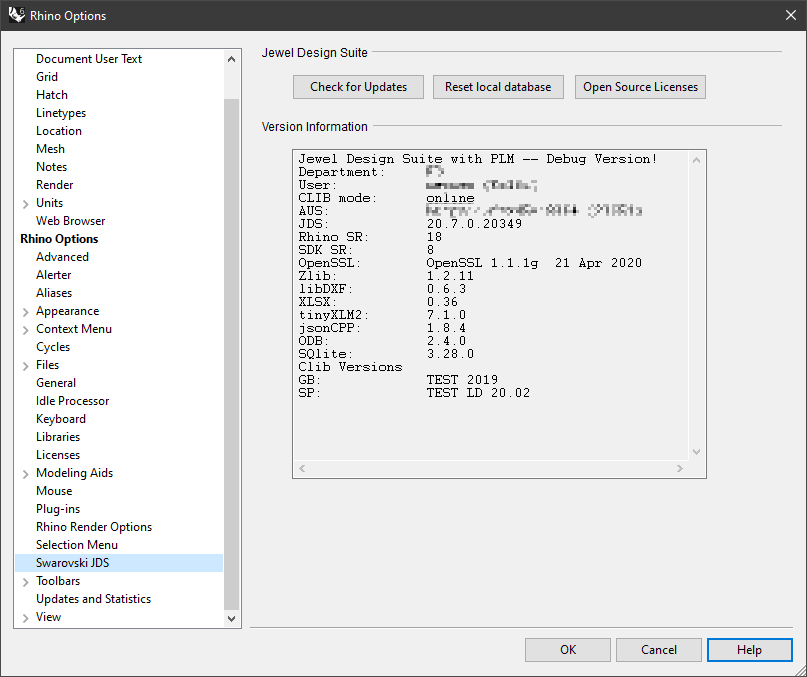The image size is (807, 677).
Task: Open Updates and Statistics page
Action: tap(93, 599)
